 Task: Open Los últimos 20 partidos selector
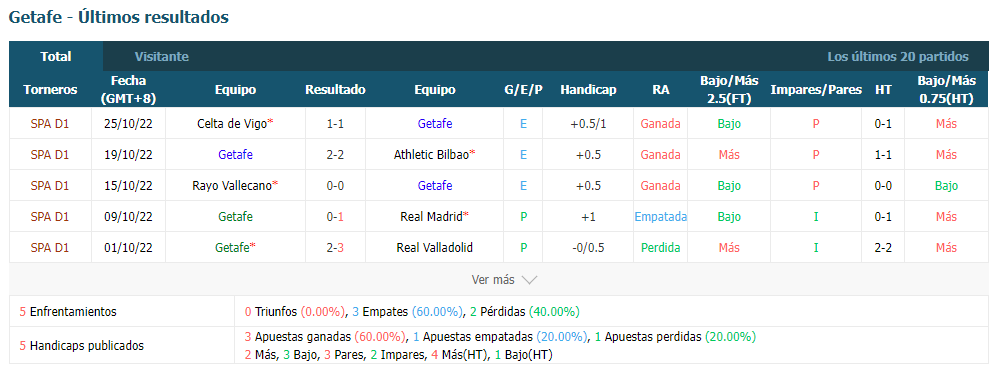[898, 56]
